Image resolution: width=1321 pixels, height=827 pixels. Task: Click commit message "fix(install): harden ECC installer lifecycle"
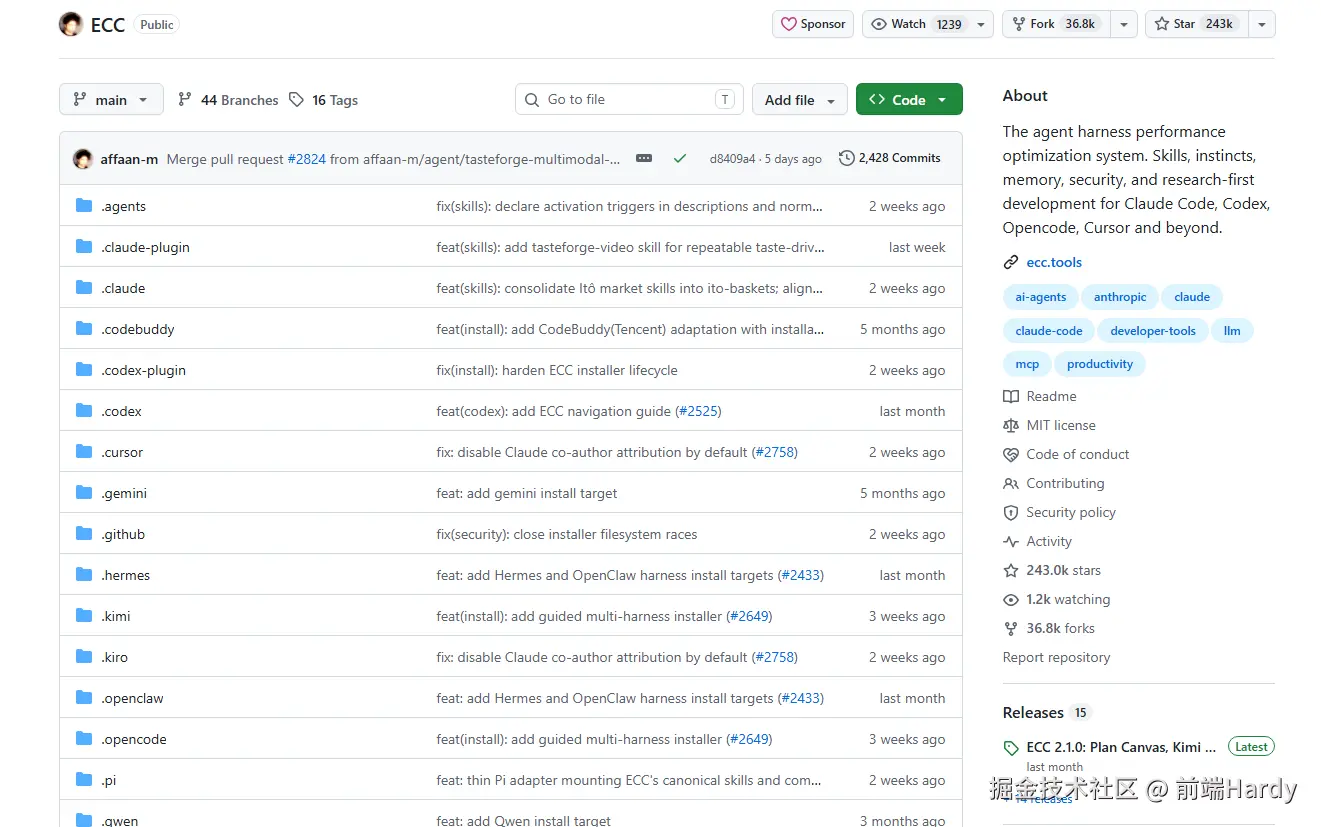coord(557,370)
